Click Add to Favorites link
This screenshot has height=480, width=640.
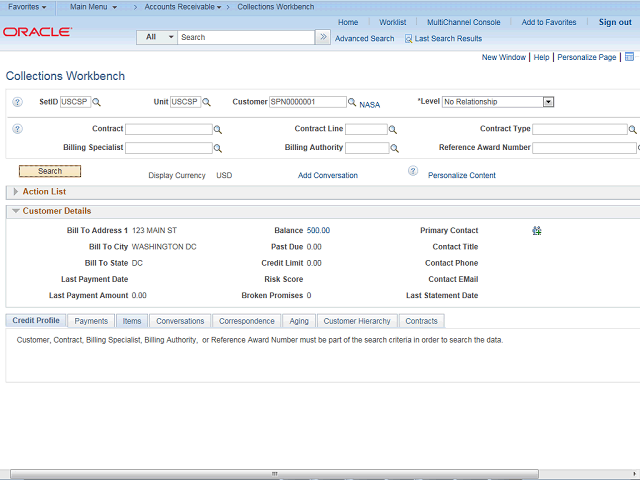pos(549,22)
